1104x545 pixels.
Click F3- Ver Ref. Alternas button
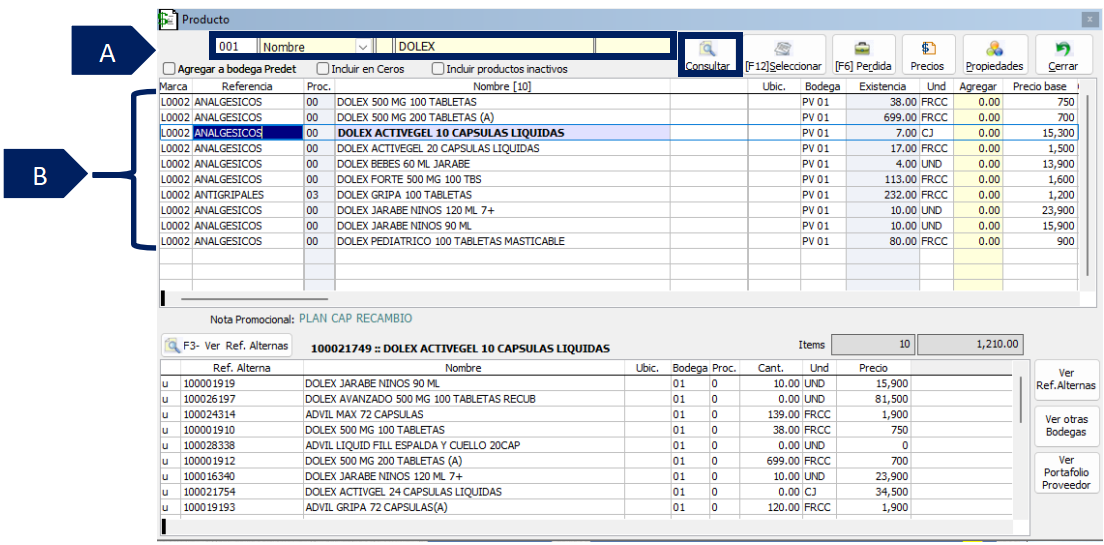226,346
